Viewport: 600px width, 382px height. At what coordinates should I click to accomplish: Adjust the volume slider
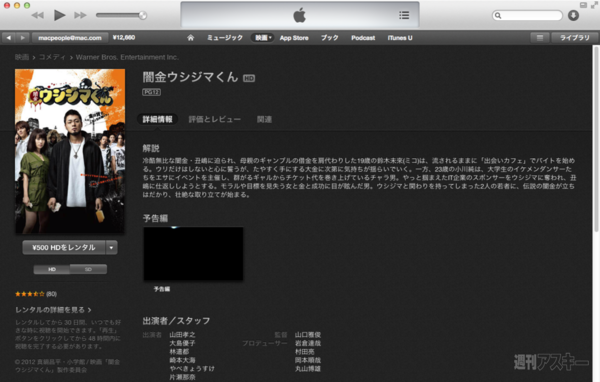point(121,15)
